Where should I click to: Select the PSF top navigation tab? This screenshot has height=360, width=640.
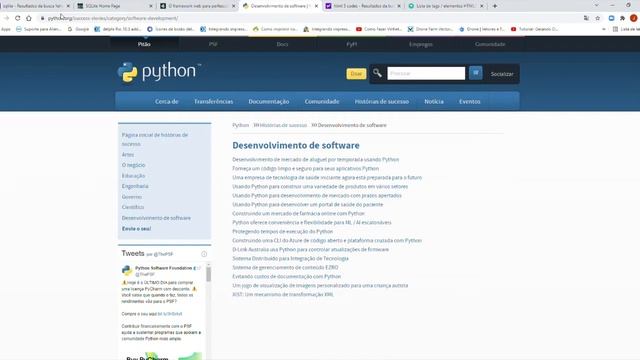[213, 44]
